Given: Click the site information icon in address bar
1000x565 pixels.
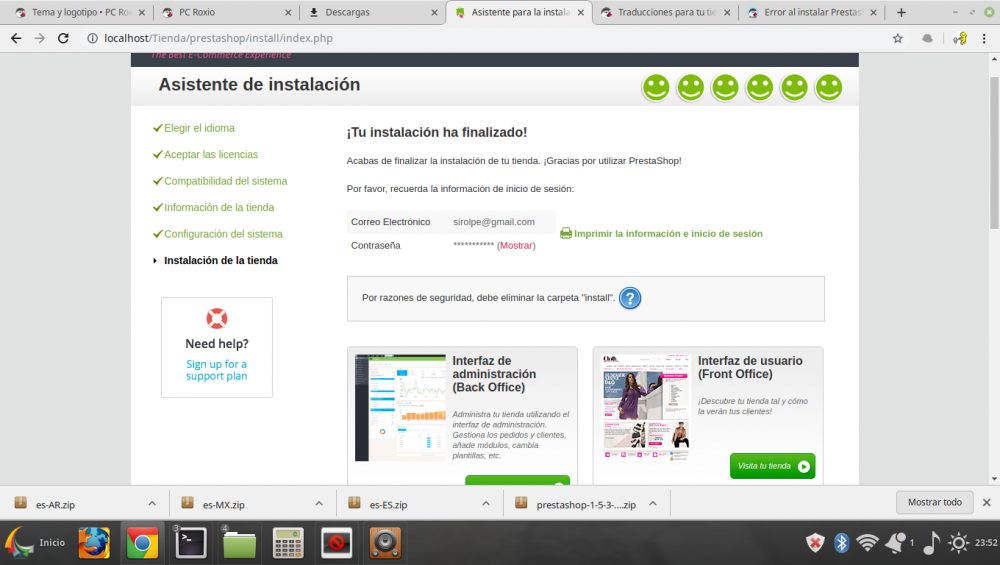Looking at the screenshot, I should coord(92,38).
